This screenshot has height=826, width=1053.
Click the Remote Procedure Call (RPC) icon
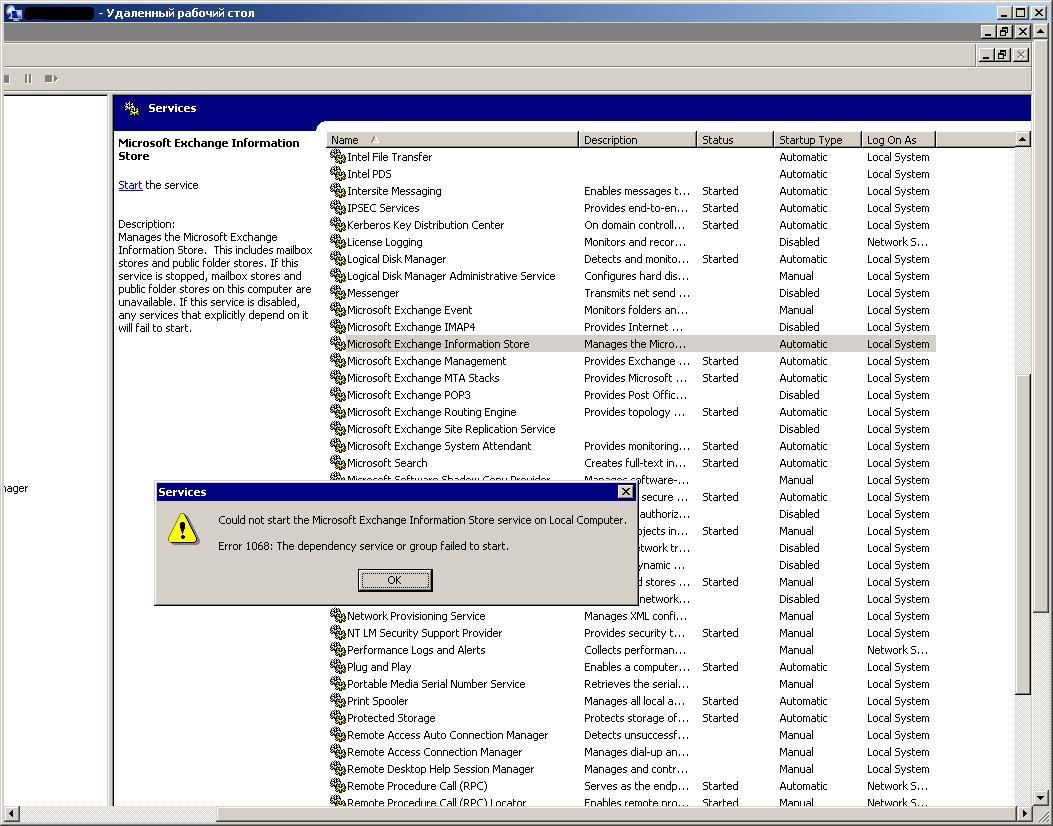[x=337, y=786]
